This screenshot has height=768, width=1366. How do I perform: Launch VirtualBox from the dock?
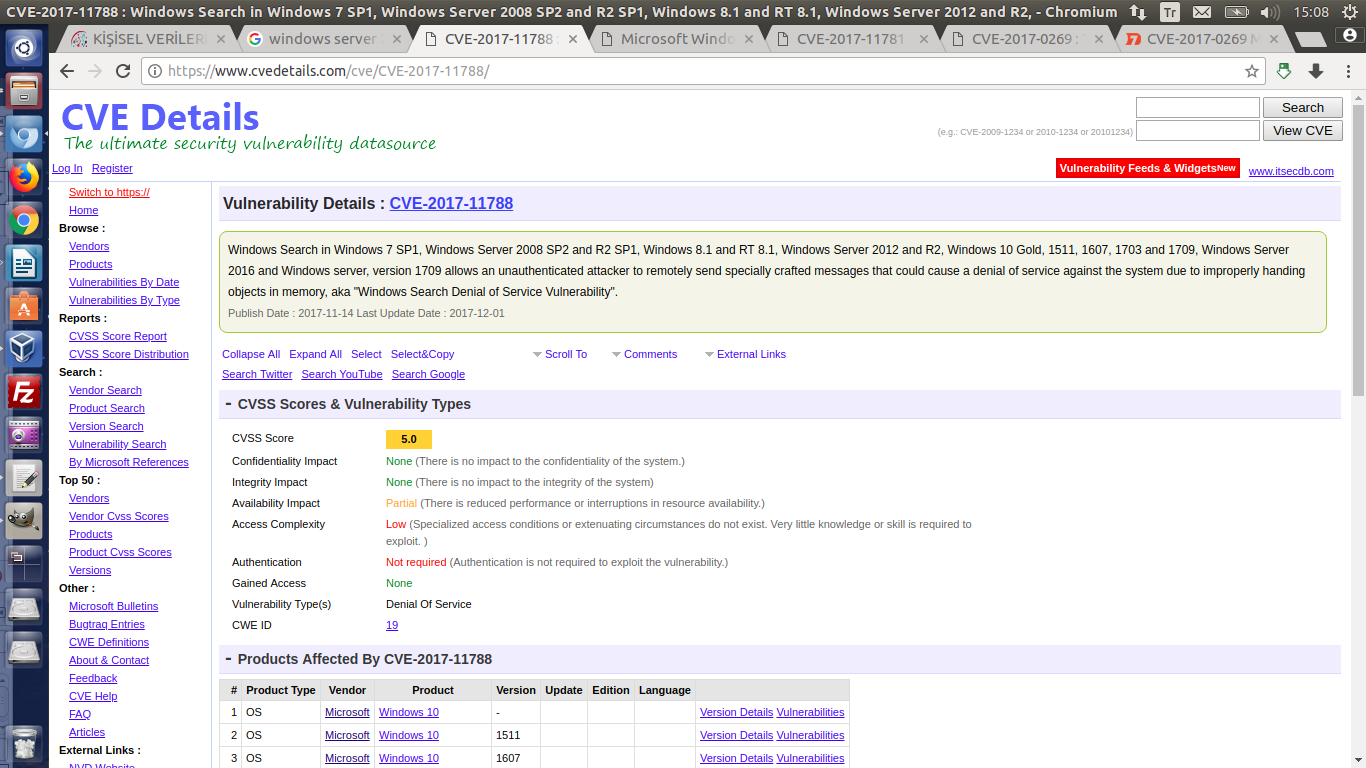pyautogui.click(x=24, y=350)
